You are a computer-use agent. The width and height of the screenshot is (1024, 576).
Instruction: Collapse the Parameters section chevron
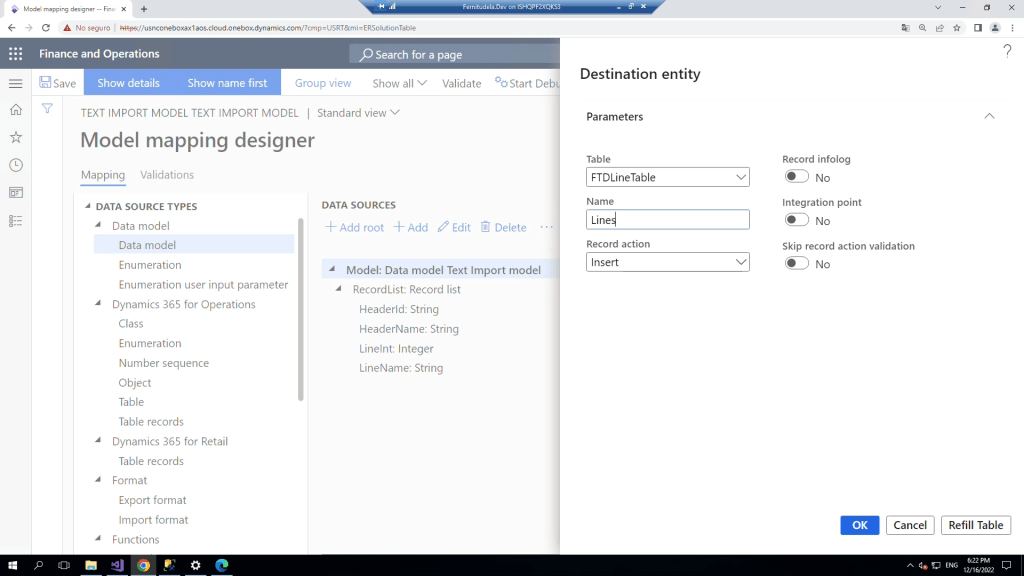989,117
